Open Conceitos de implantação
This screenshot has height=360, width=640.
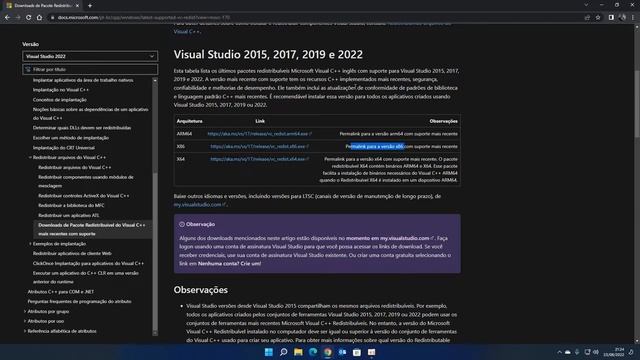pyautogui.click(x=60, y=100)
